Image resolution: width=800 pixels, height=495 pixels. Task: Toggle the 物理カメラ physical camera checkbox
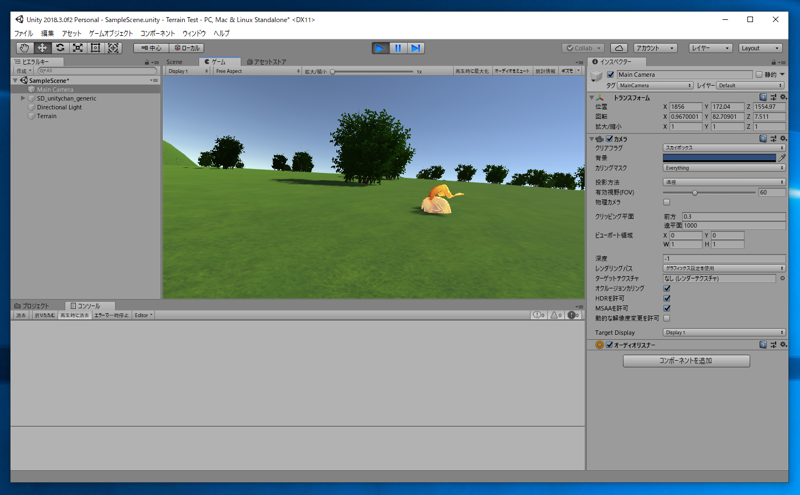(x=666, y=202)
